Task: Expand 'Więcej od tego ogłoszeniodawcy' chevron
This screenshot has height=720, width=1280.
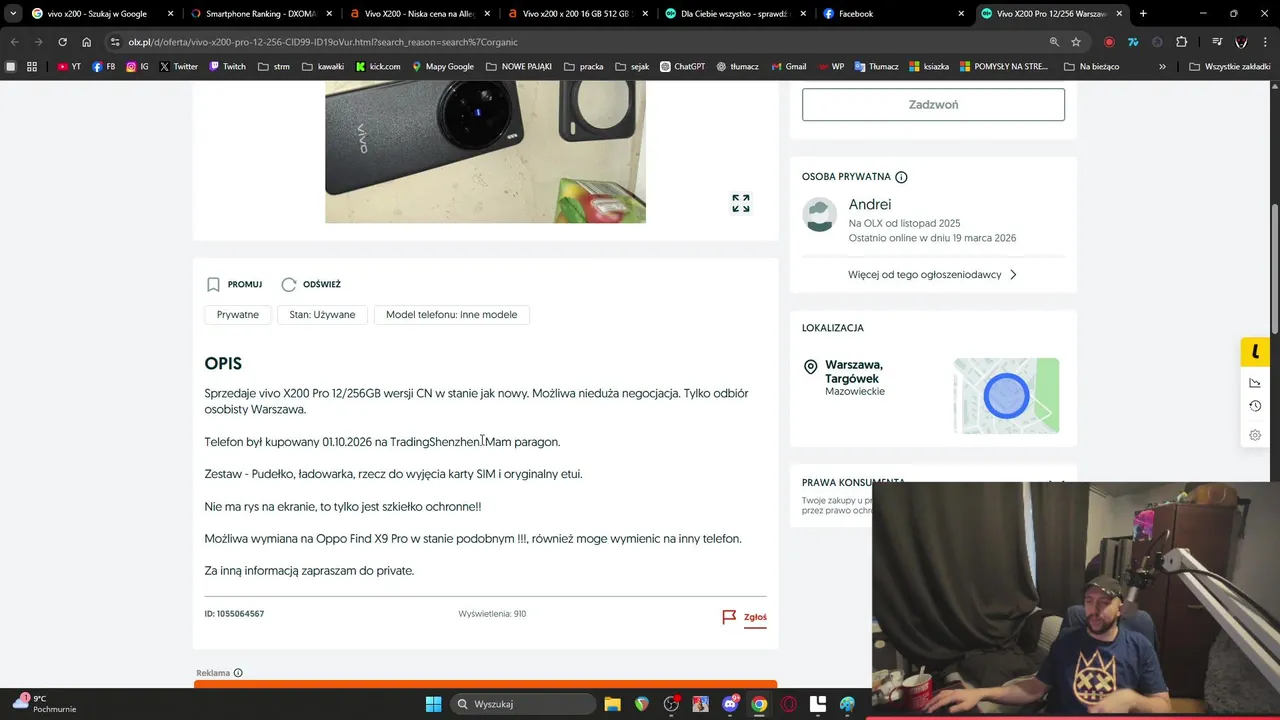Action: 1013,274
